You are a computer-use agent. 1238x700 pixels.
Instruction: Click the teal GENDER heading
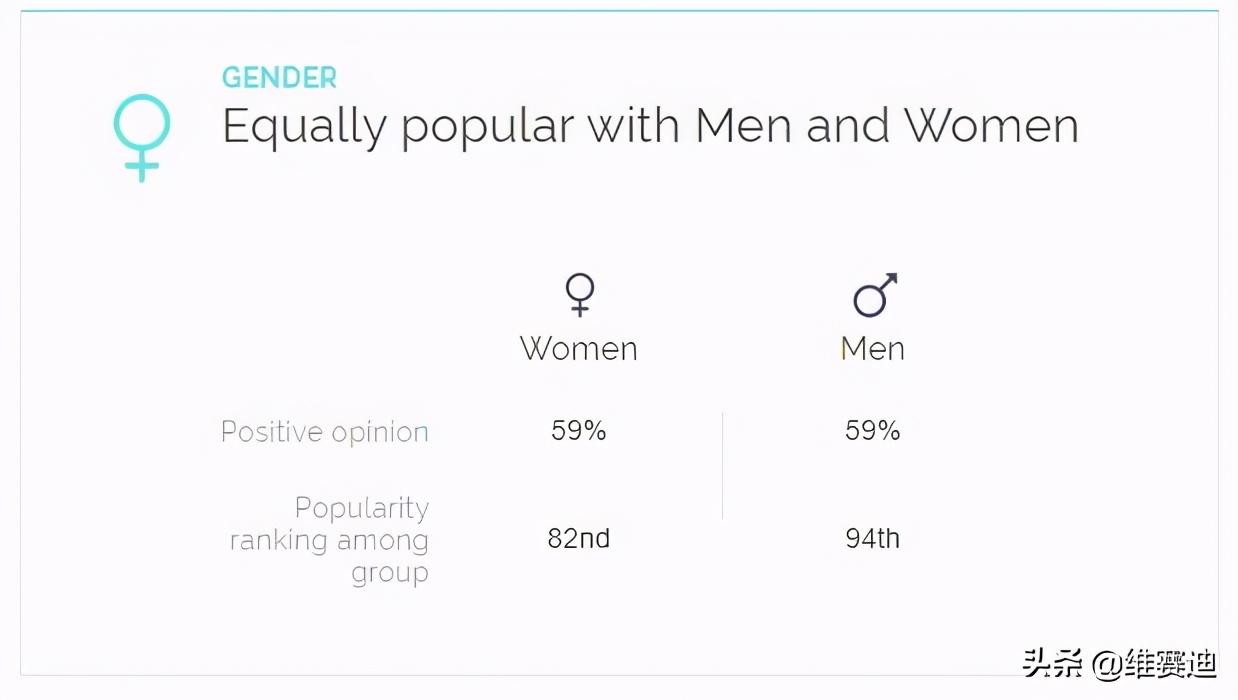click(x=279, y=78)
